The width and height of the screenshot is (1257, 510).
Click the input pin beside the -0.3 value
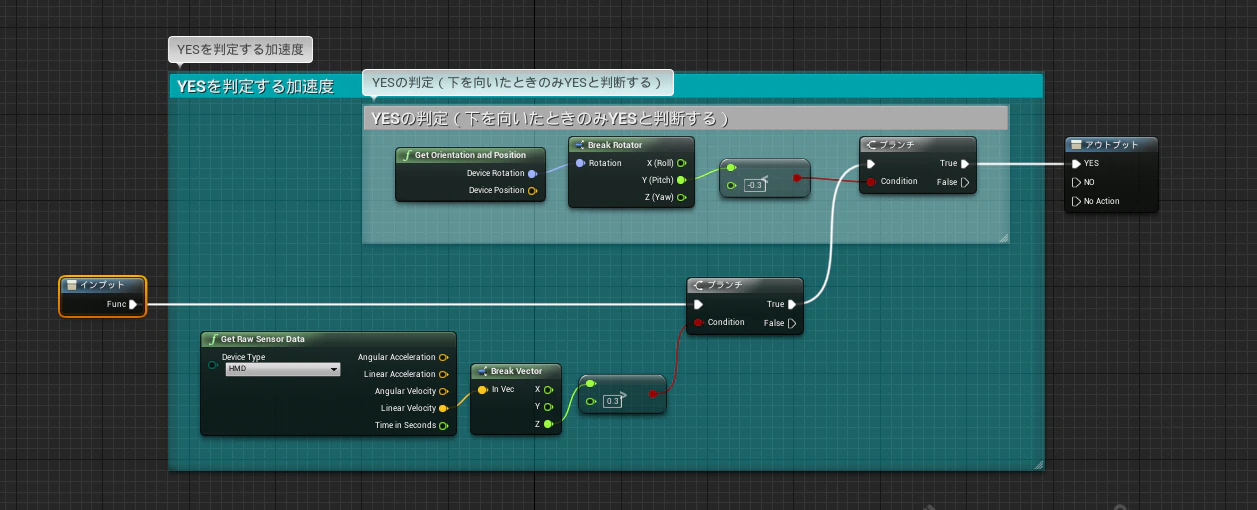pos(731,185)
